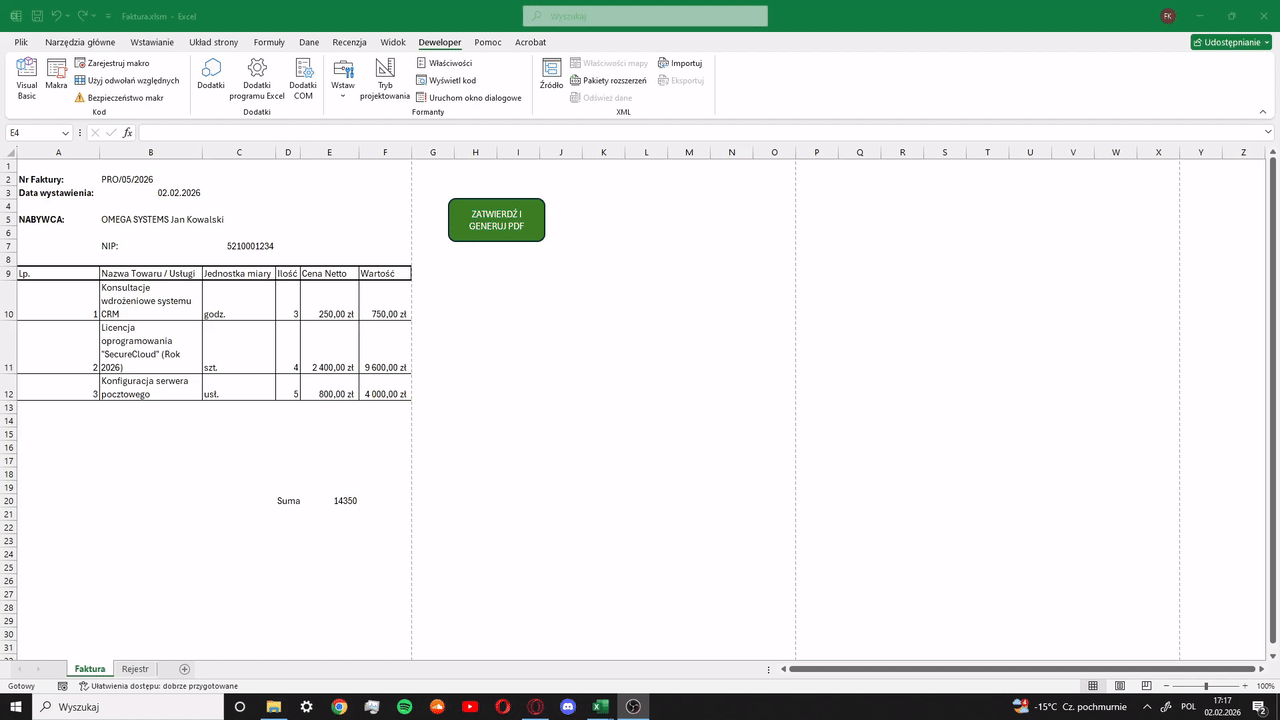The image size is (1280, 720).
Task: Switch to Narzędzia główne tab
Action: click(x=80, y=42)
